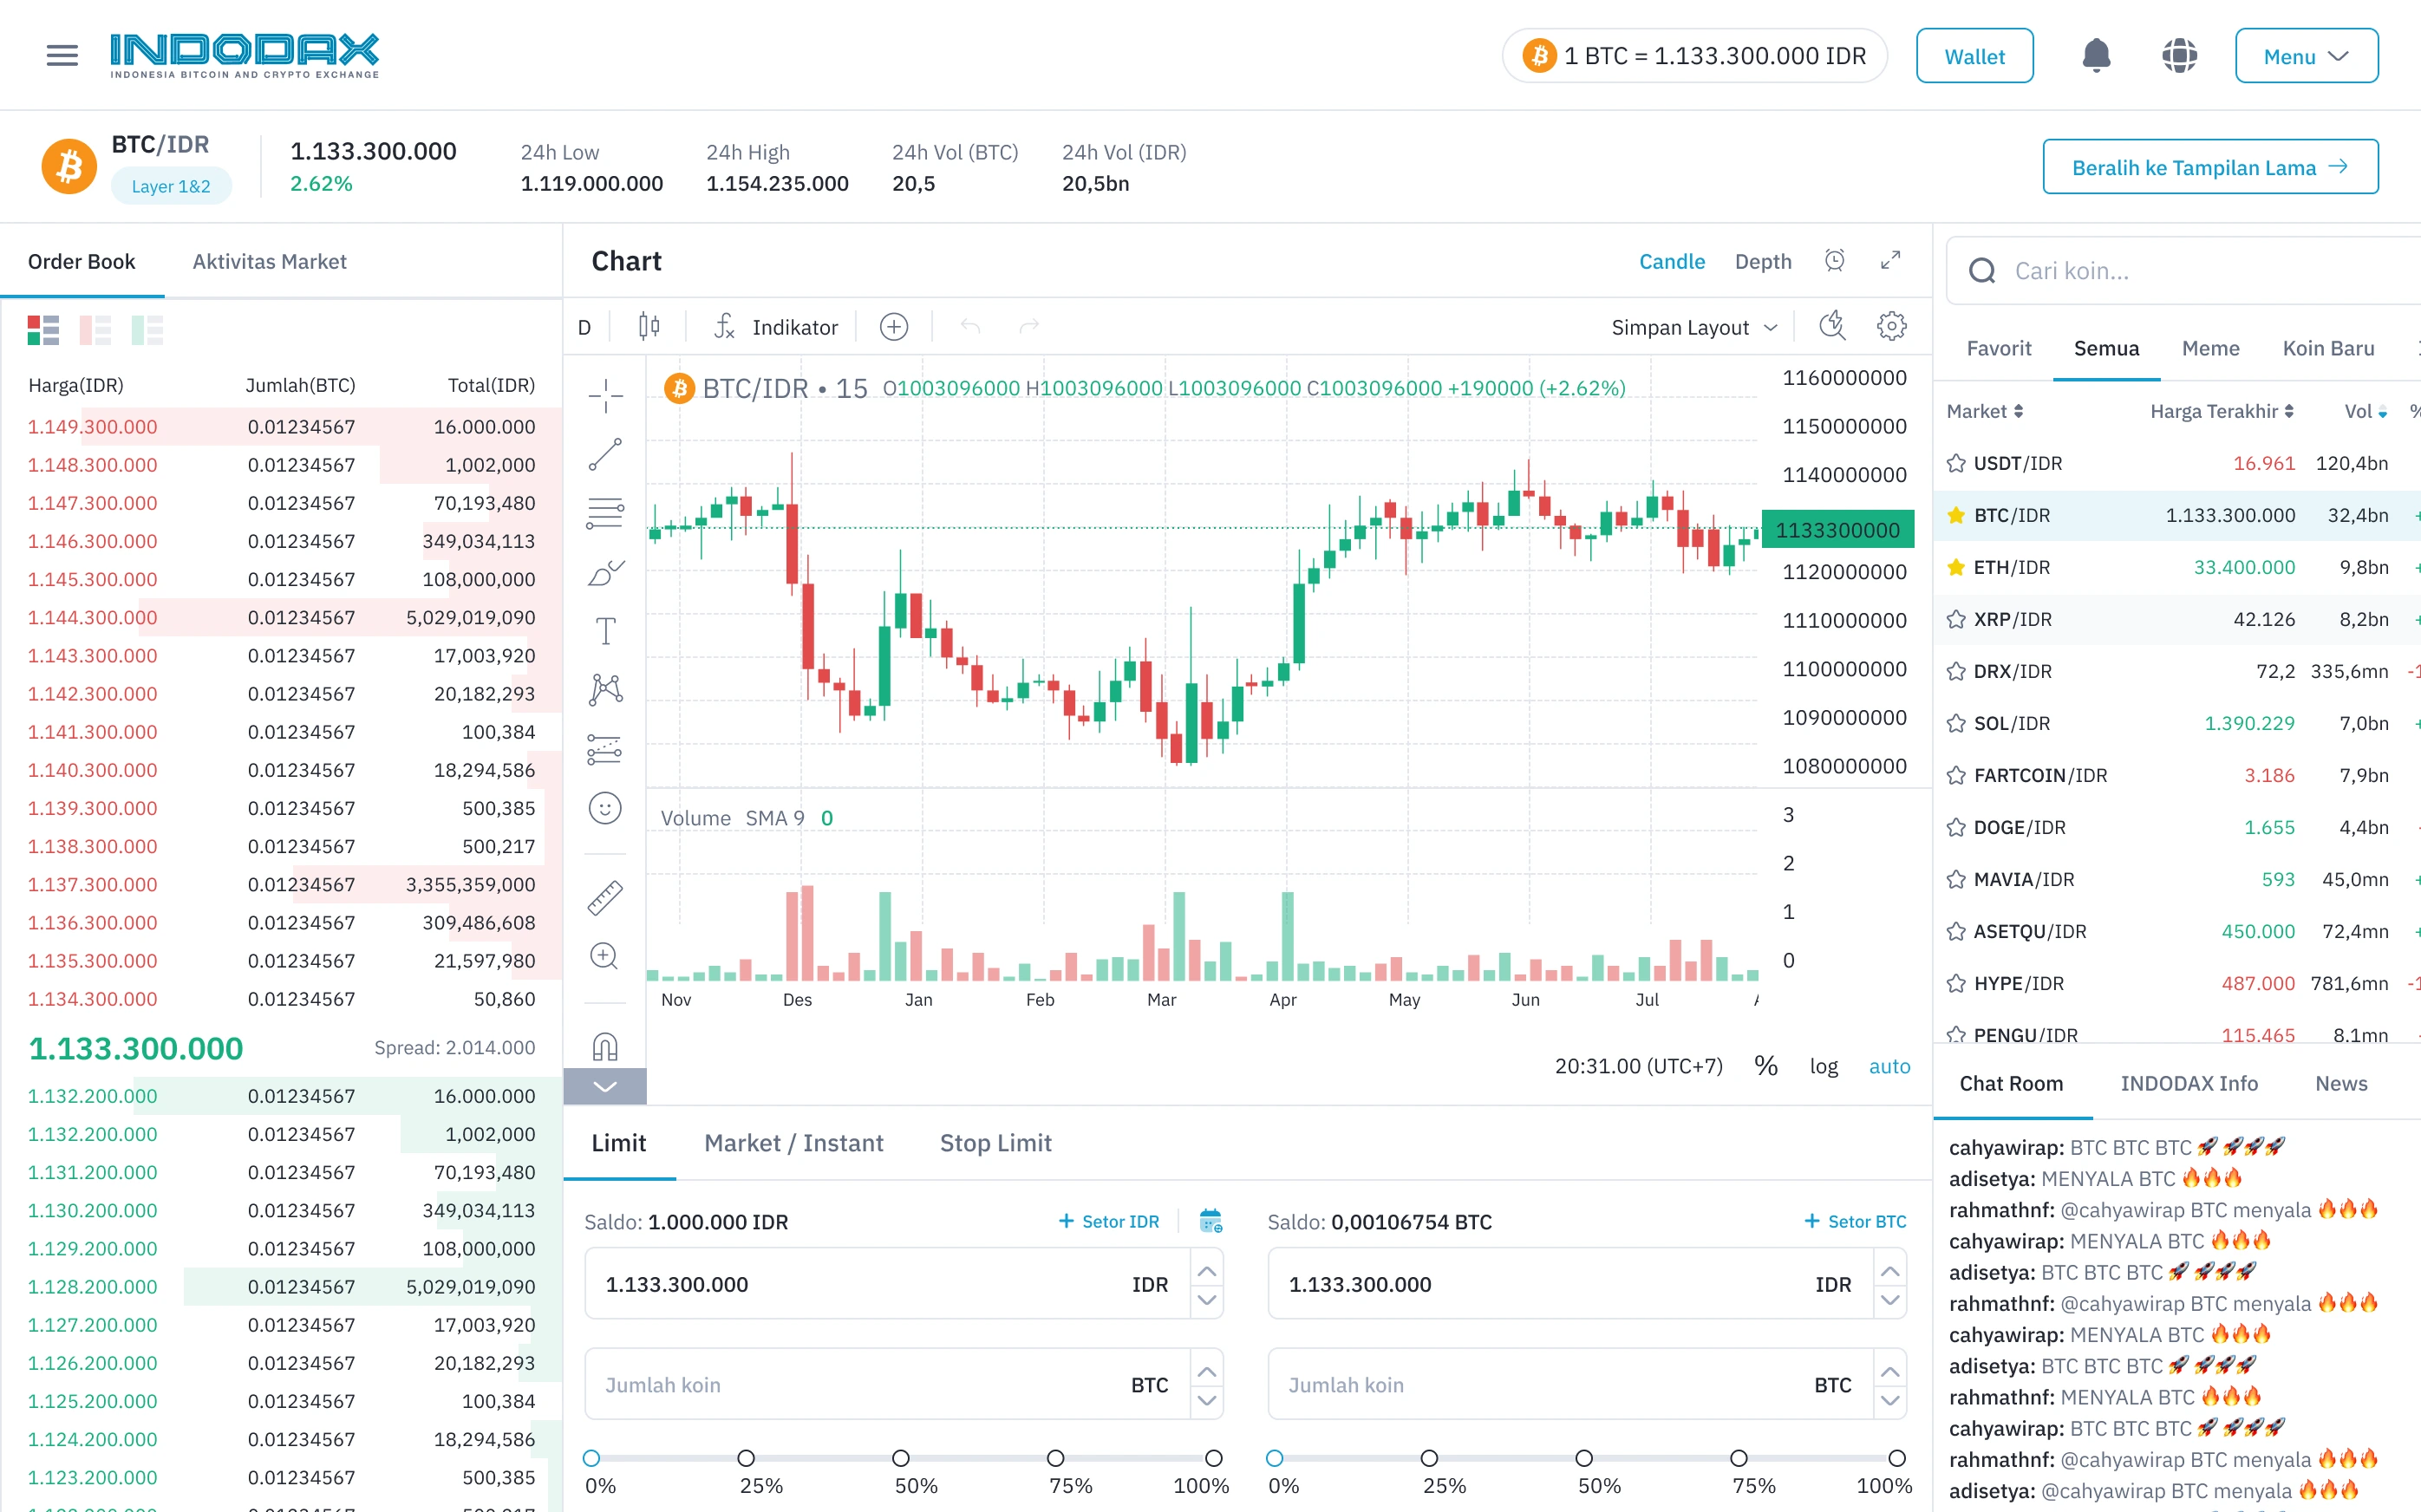The width and height of the screenshot is (2421, 1512).
Task: Show combined buy and sell order book view
Action: [43, 330]
